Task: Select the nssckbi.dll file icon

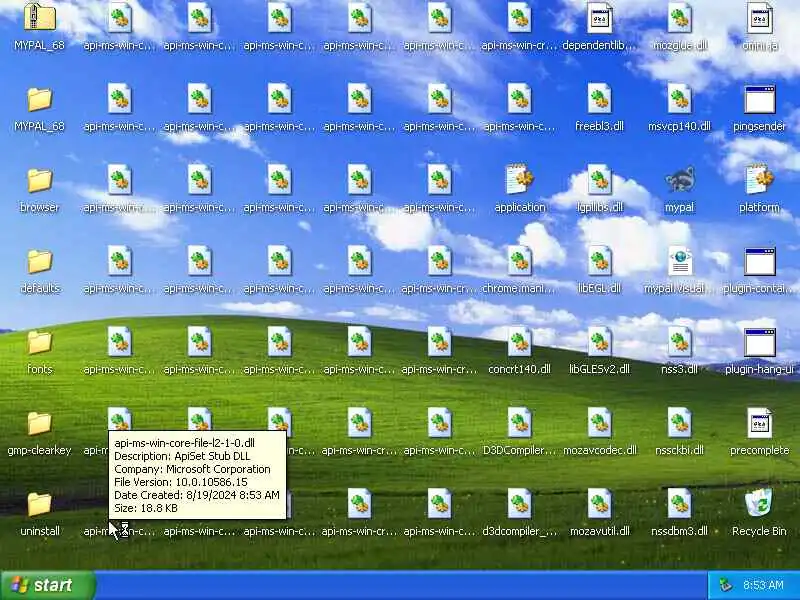Action: pyautogui.click(x=680, y=423)
